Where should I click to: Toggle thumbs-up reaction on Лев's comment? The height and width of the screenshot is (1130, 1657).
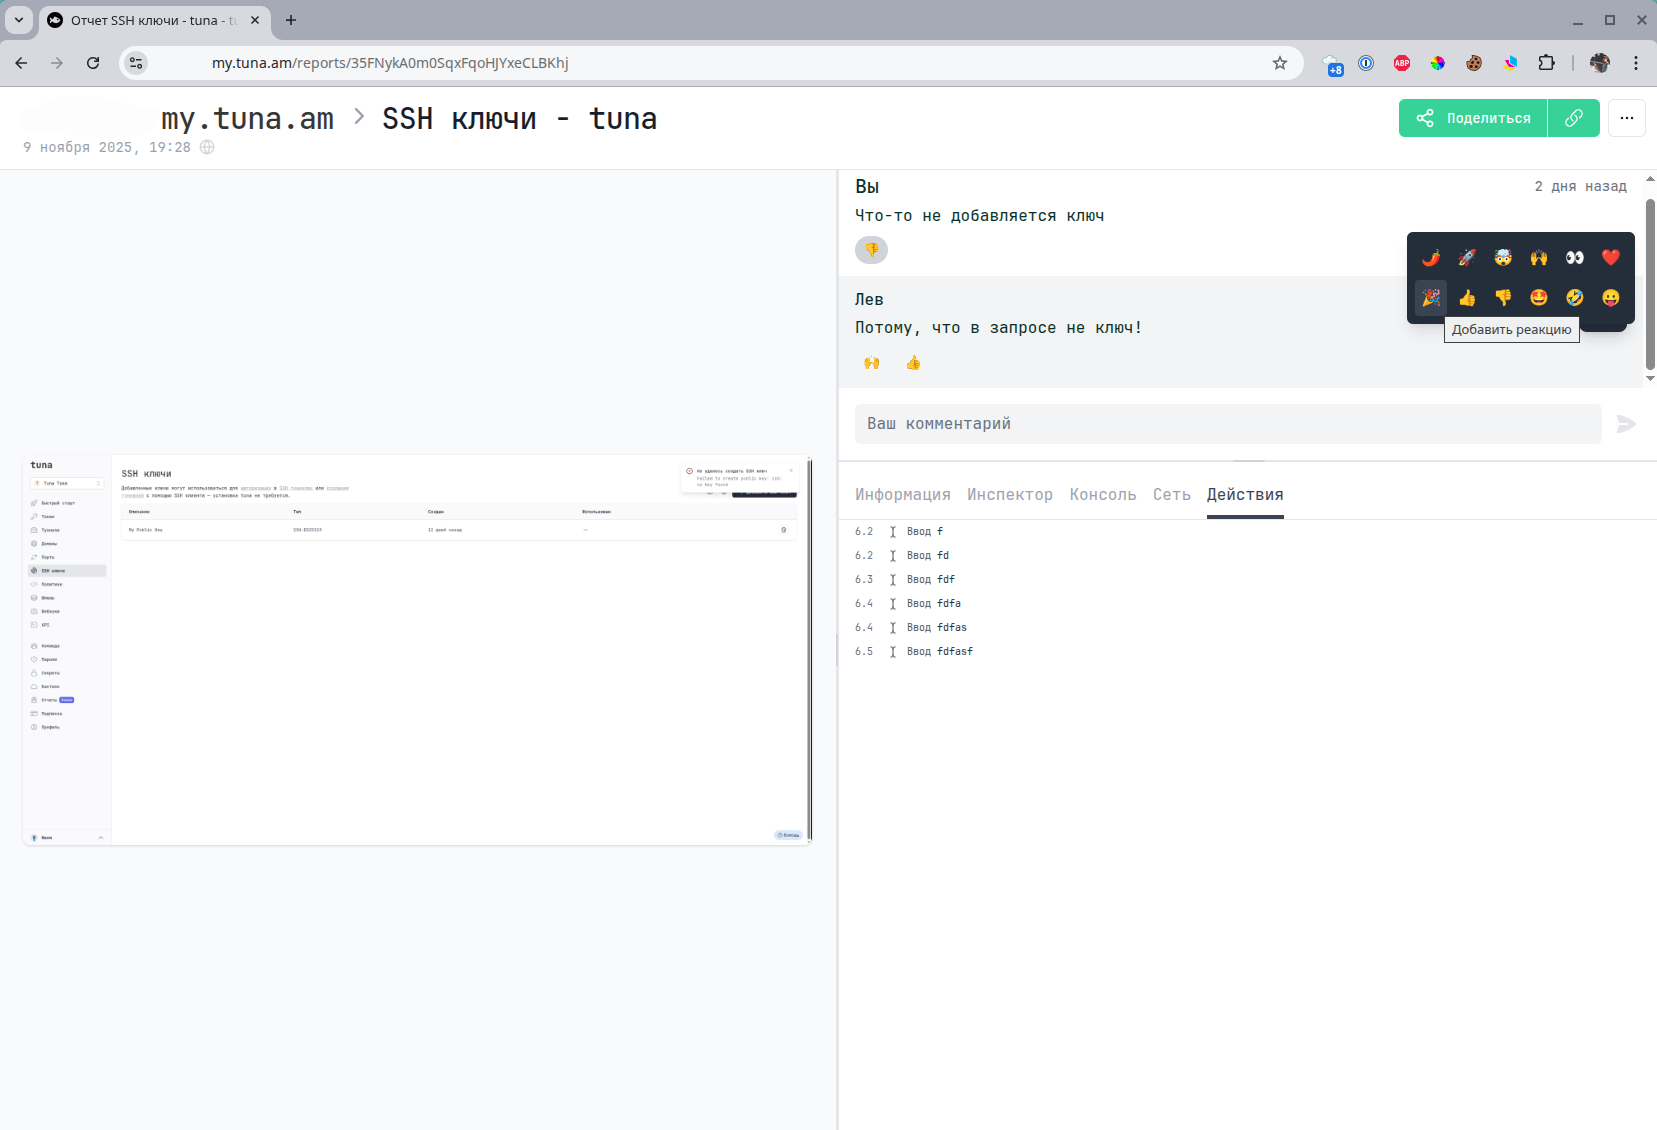[913, 363]
